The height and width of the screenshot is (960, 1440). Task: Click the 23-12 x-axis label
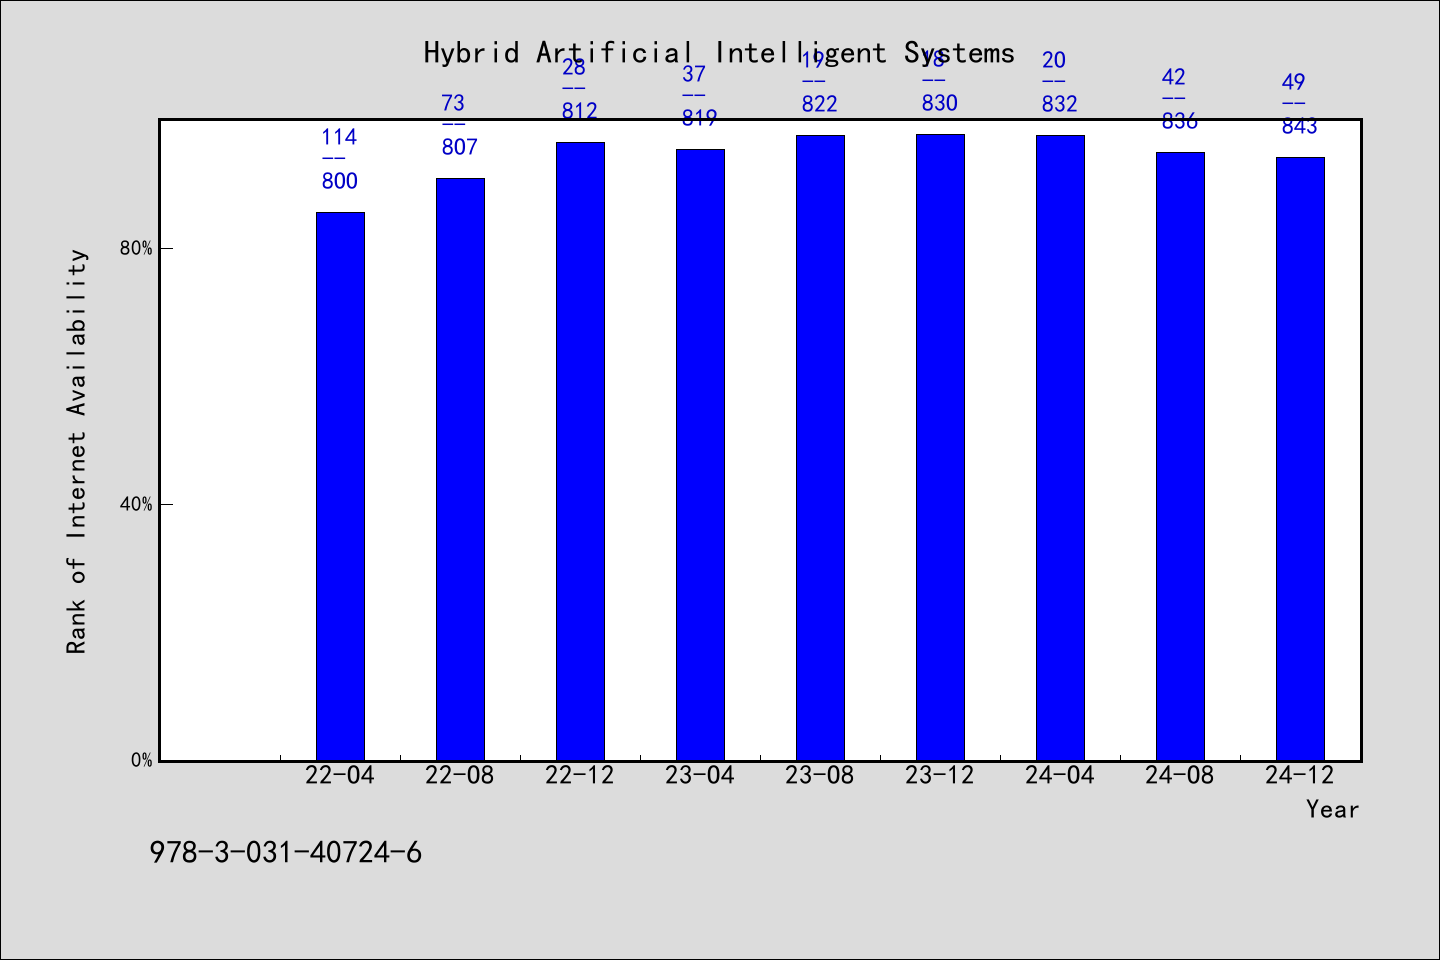click(940, 775)
